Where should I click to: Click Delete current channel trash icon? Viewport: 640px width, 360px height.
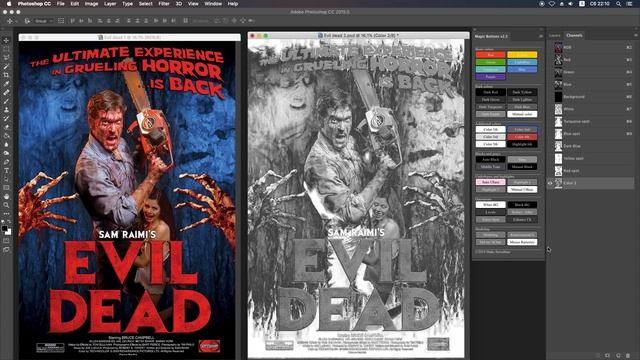[628, 356]
